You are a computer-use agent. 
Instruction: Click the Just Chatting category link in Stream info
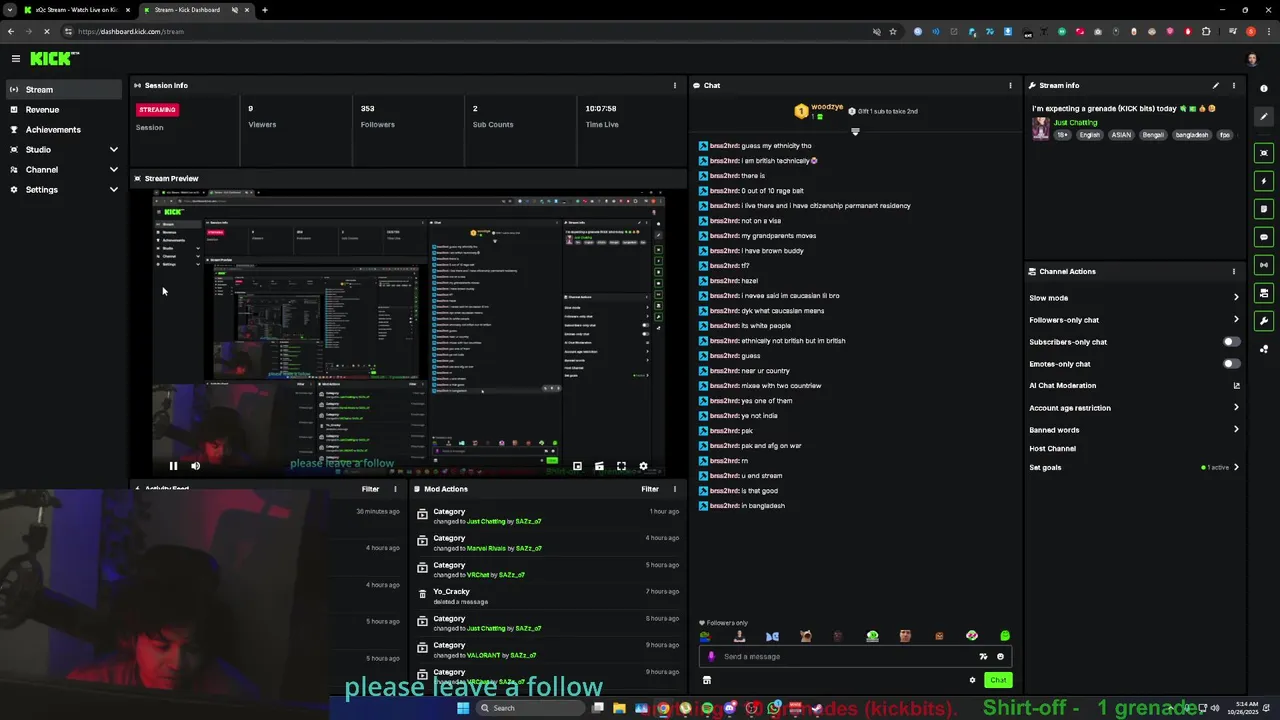point(1075,123)
